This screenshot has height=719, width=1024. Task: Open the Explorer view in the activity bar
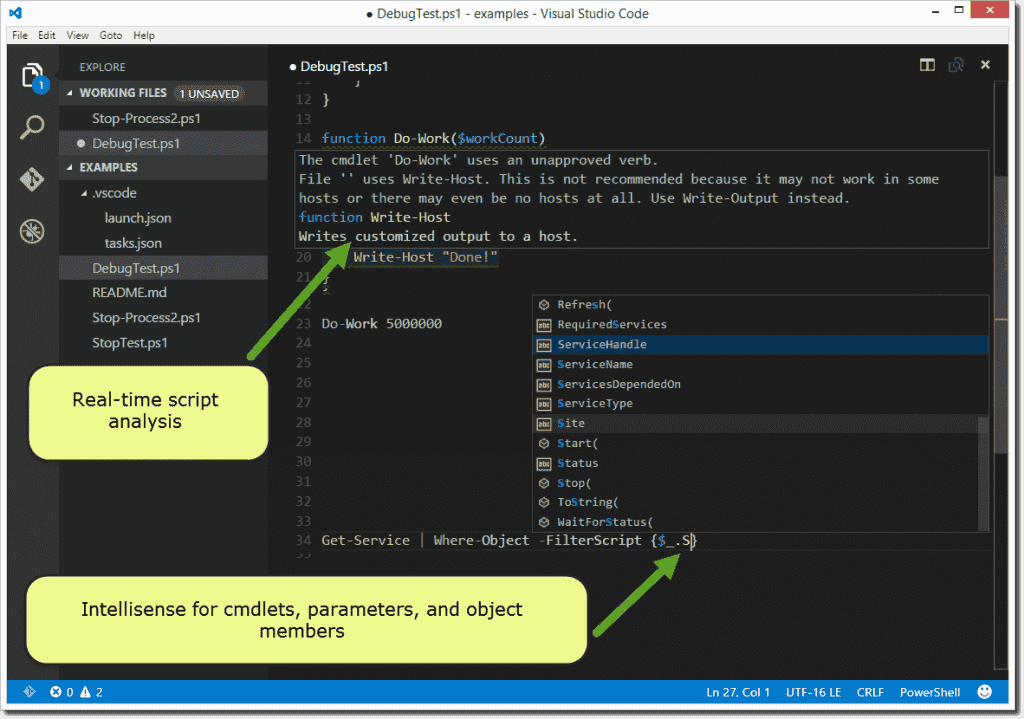[x=33, y=76]
